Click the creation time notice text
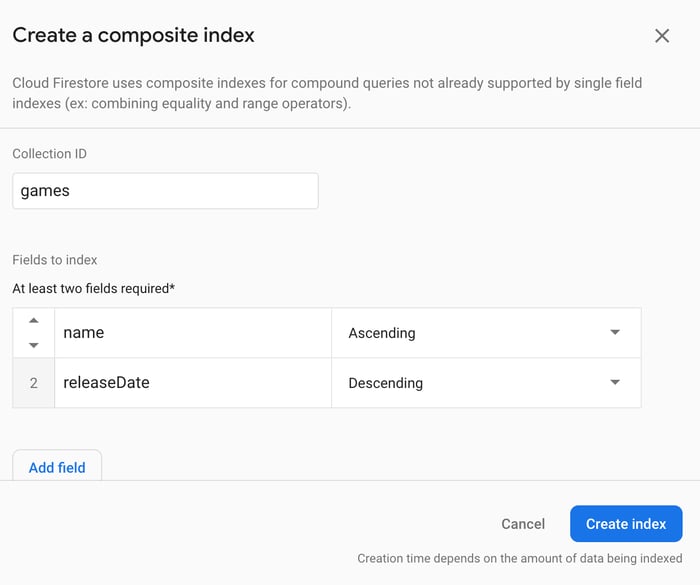This screenshot has width=700, height=585. (x=520, y=558)
